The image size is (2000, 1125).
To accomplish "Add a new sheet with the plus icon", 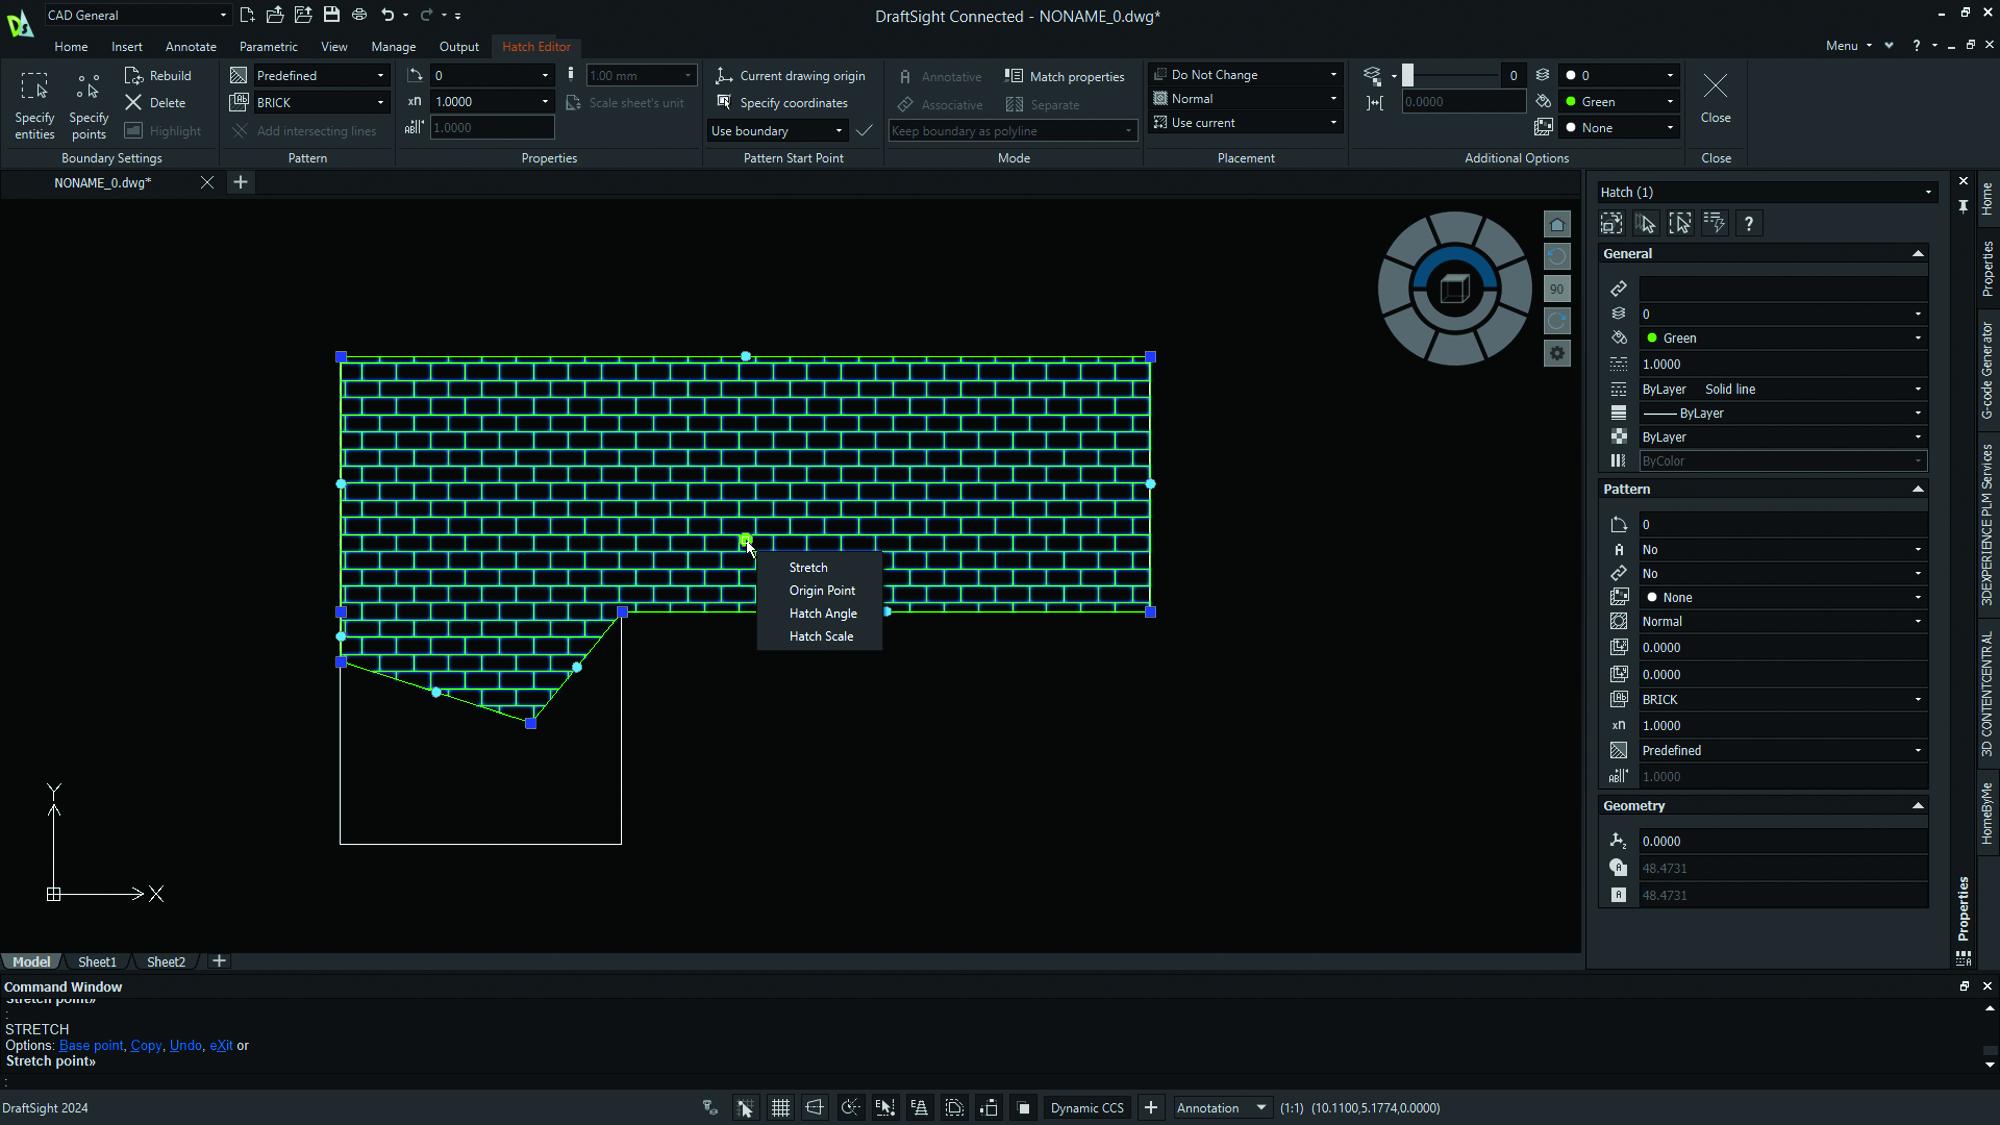I will [219, 961].
